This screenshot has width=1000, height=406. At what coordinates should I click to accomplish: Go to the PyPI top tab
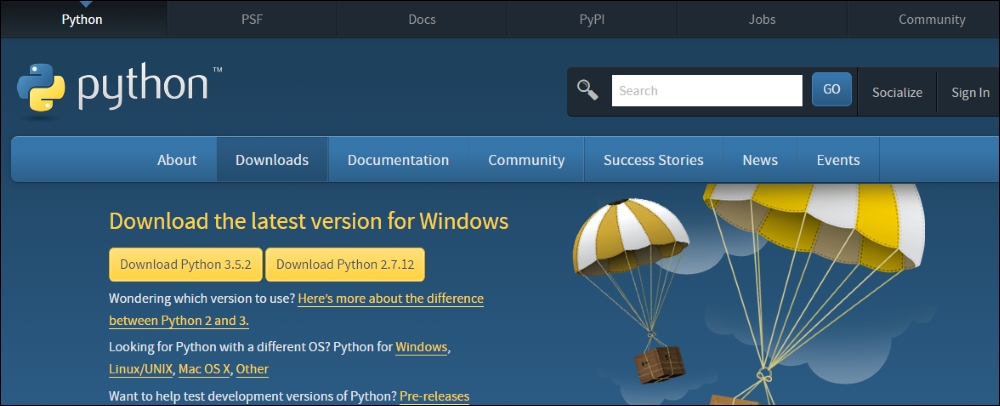click(592, 19)
